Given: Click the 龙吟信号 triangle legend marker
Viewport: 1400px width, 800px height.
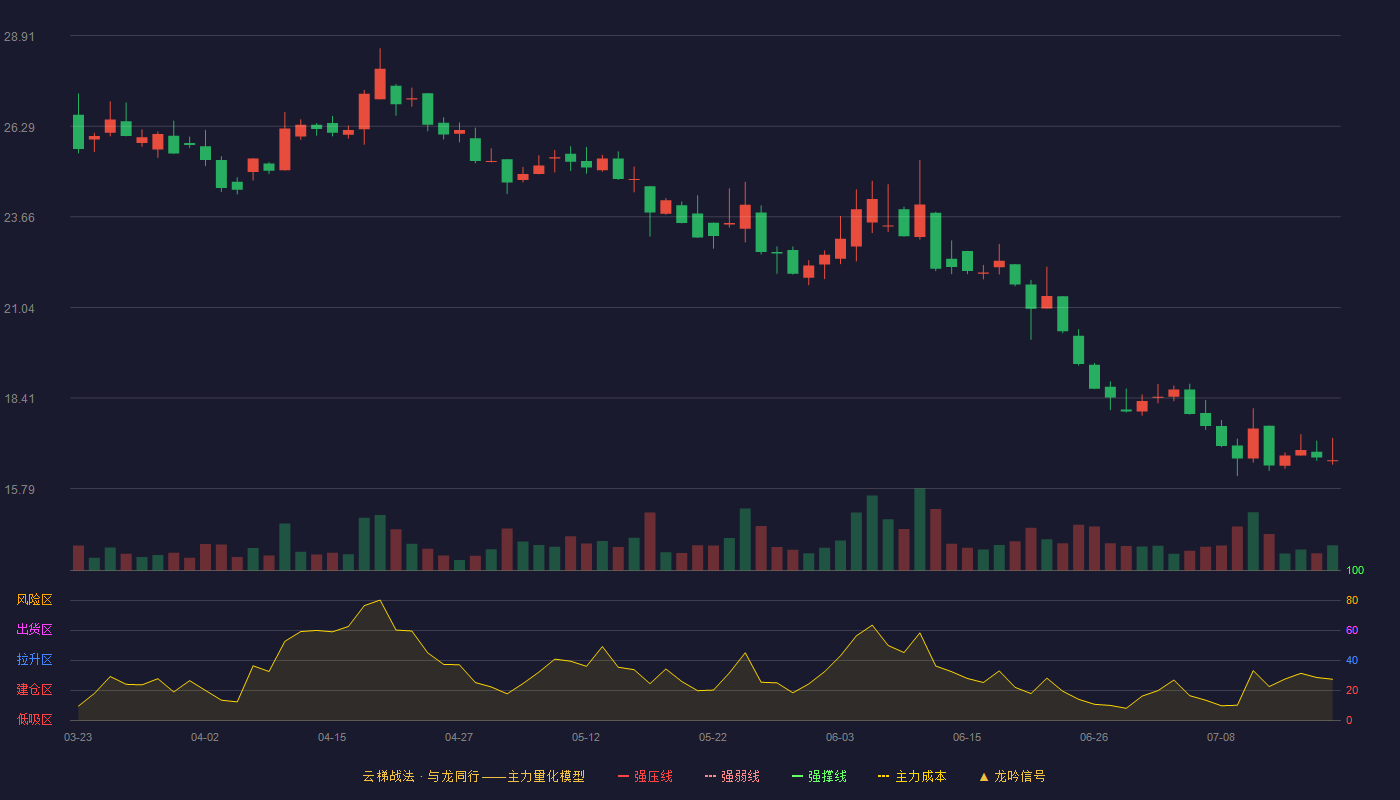Looking at the screenshot, I should (983, 776).
